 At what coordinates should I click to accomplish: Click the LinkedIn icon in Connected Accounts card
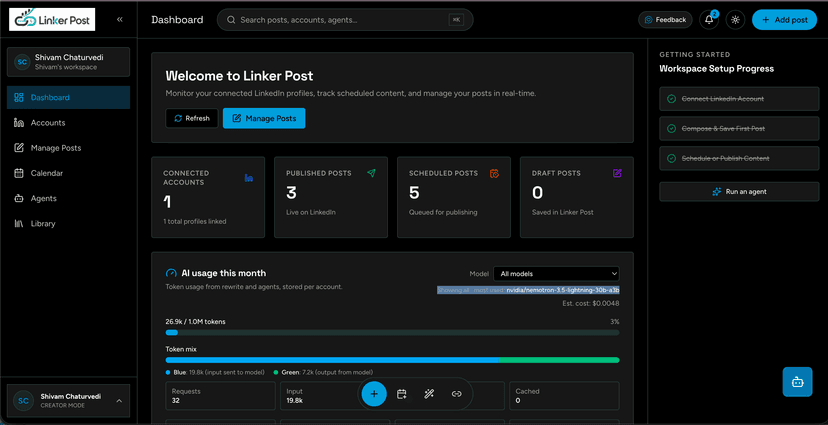click(249, 178)
